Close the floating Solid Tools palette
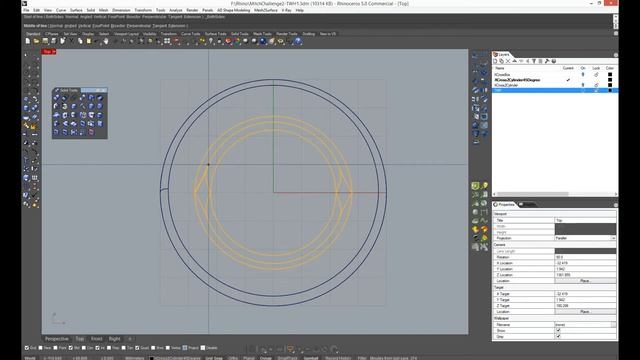640x360 pixels. coord(104,90)
